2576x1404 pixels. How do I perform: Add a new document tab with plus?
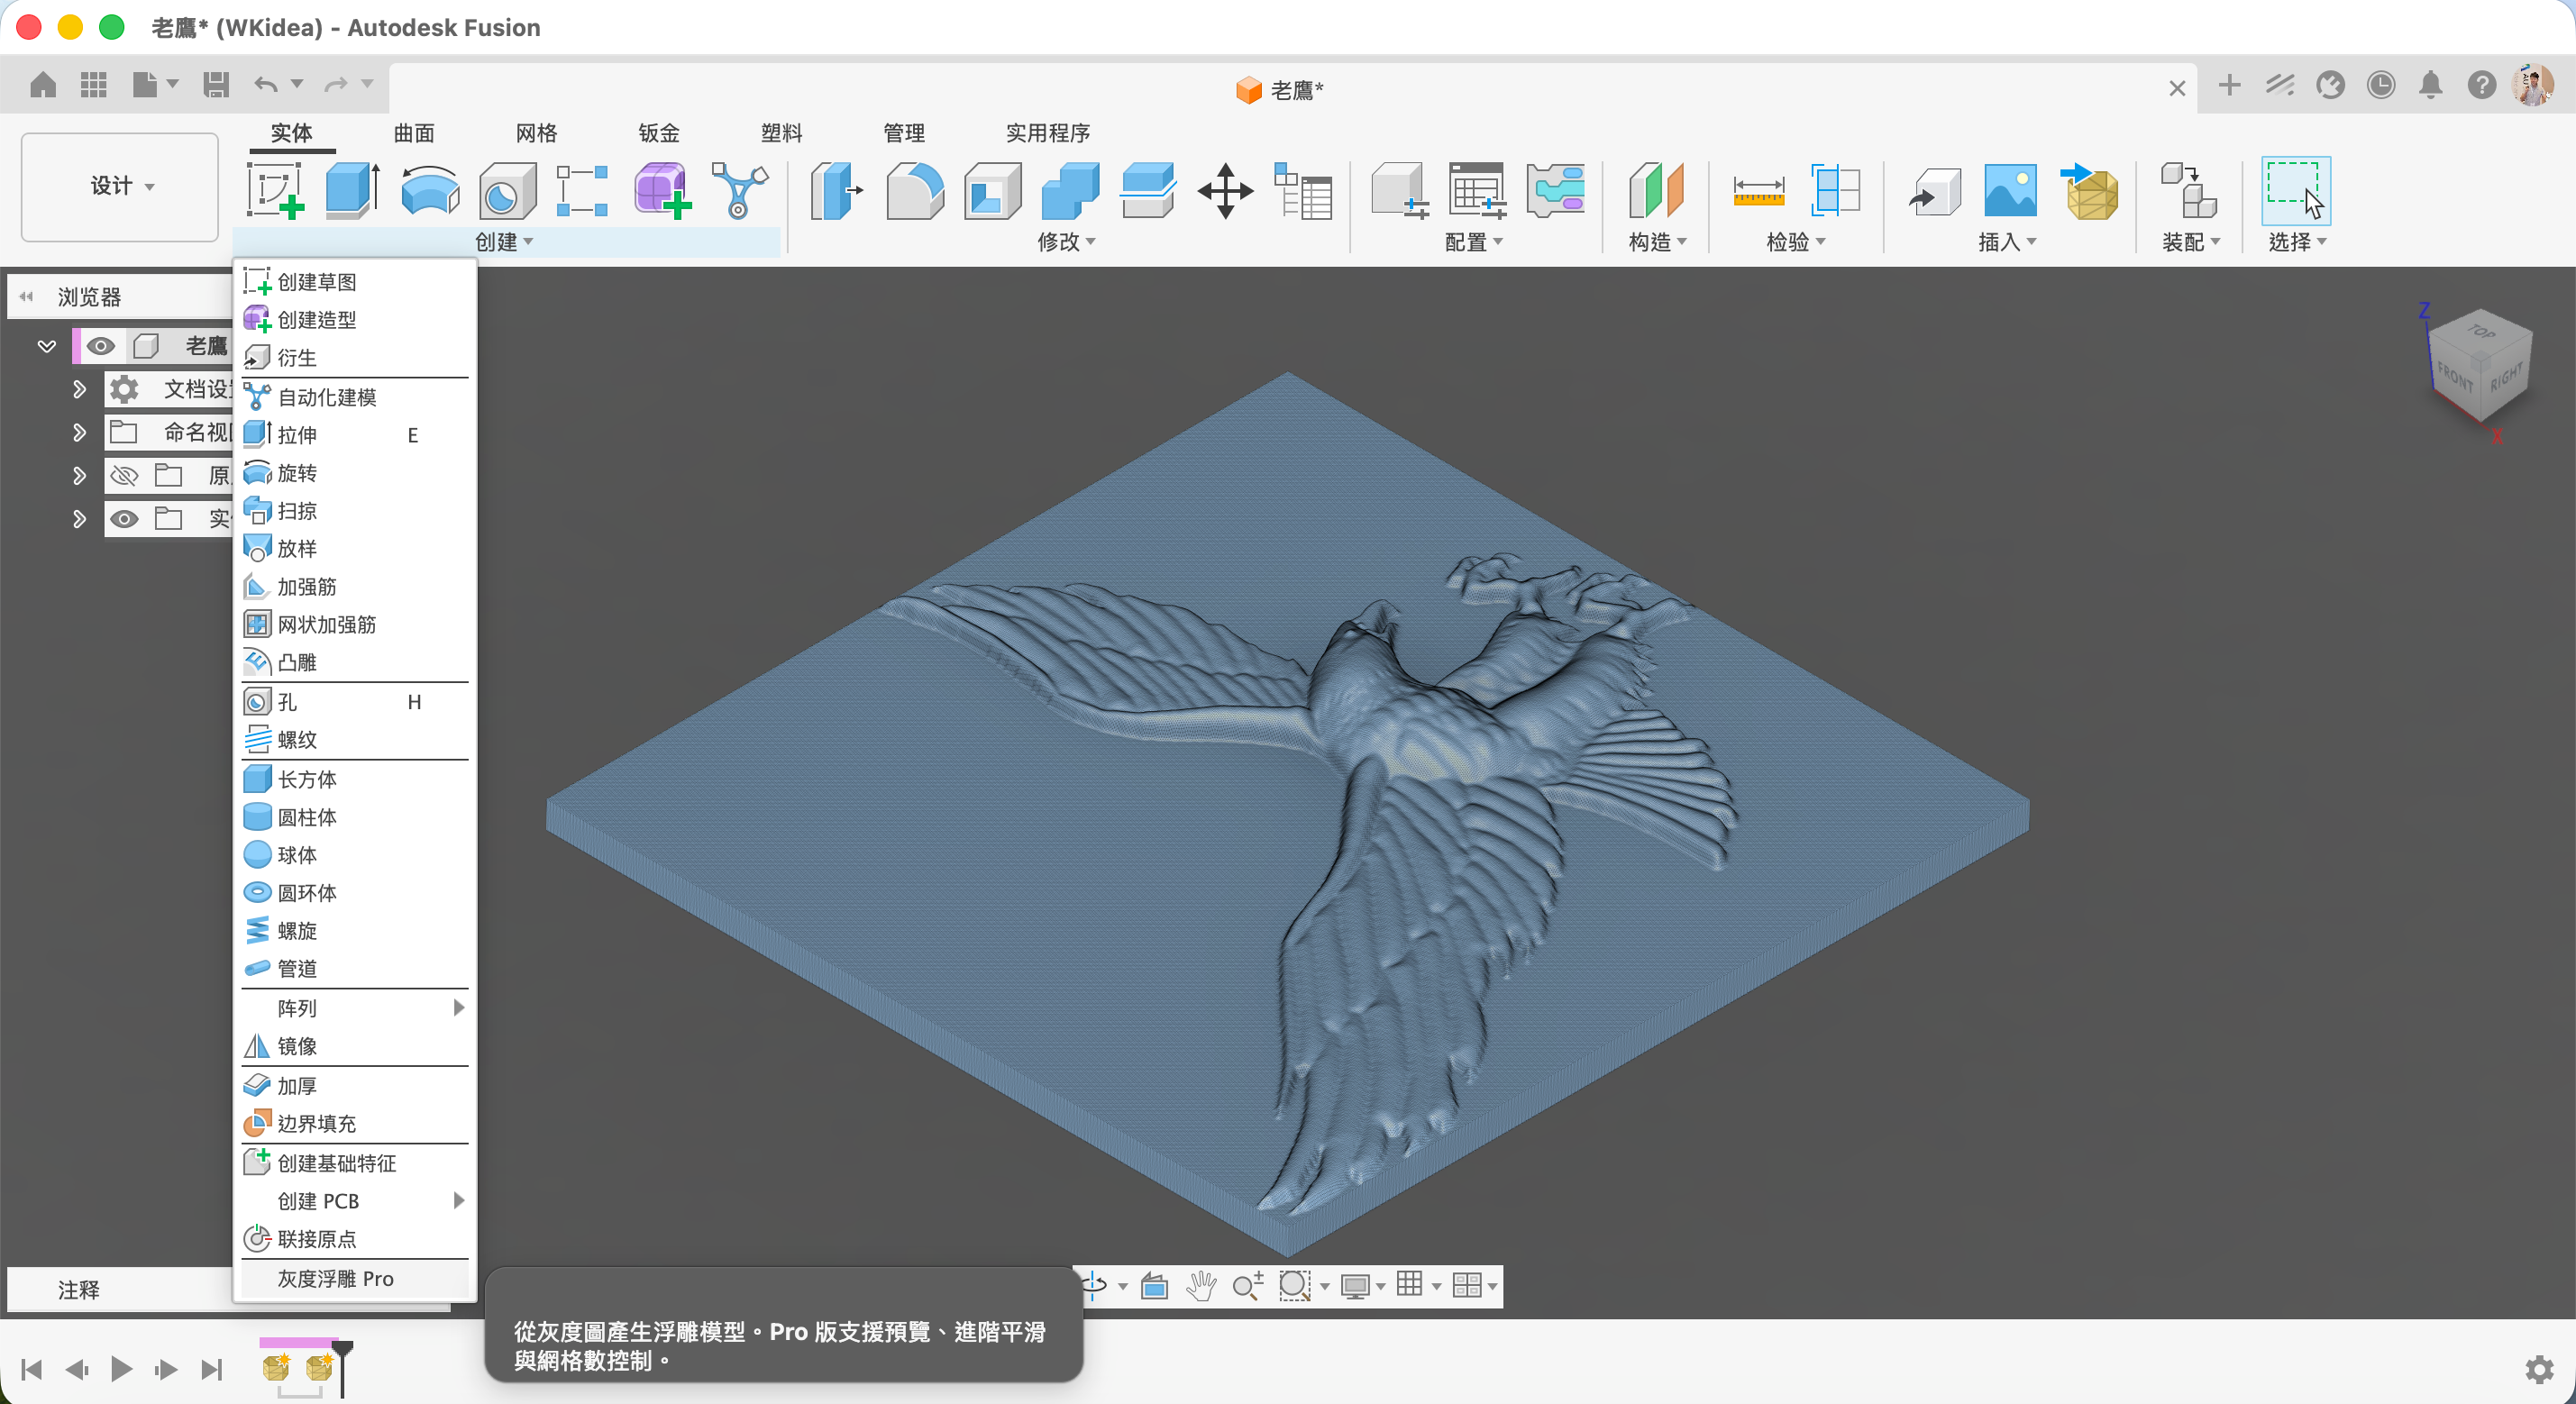(2229, 85)
